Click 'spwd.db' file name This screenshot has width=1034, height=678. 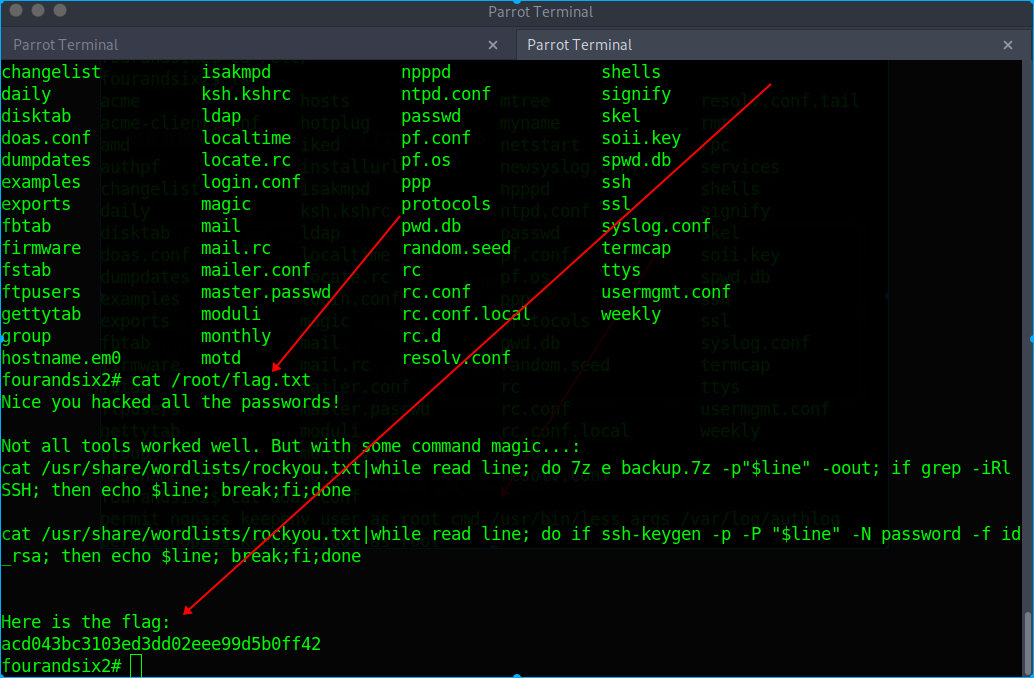pyautogui.click(x=636, y=160)
